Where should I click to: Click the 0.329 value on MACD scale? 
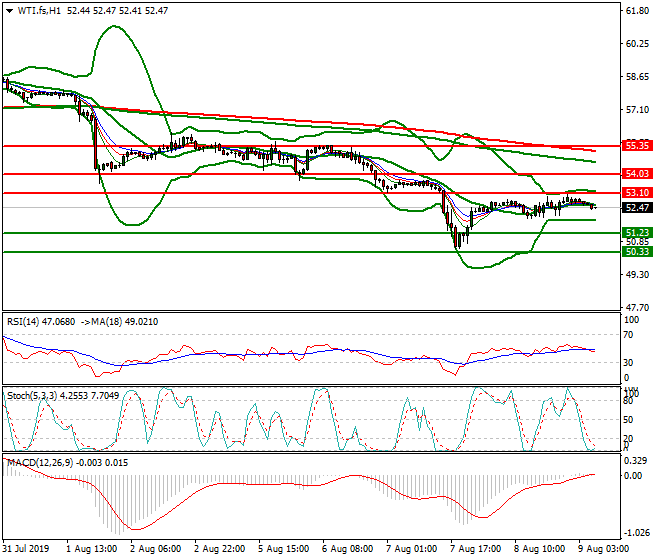(636, 461)
